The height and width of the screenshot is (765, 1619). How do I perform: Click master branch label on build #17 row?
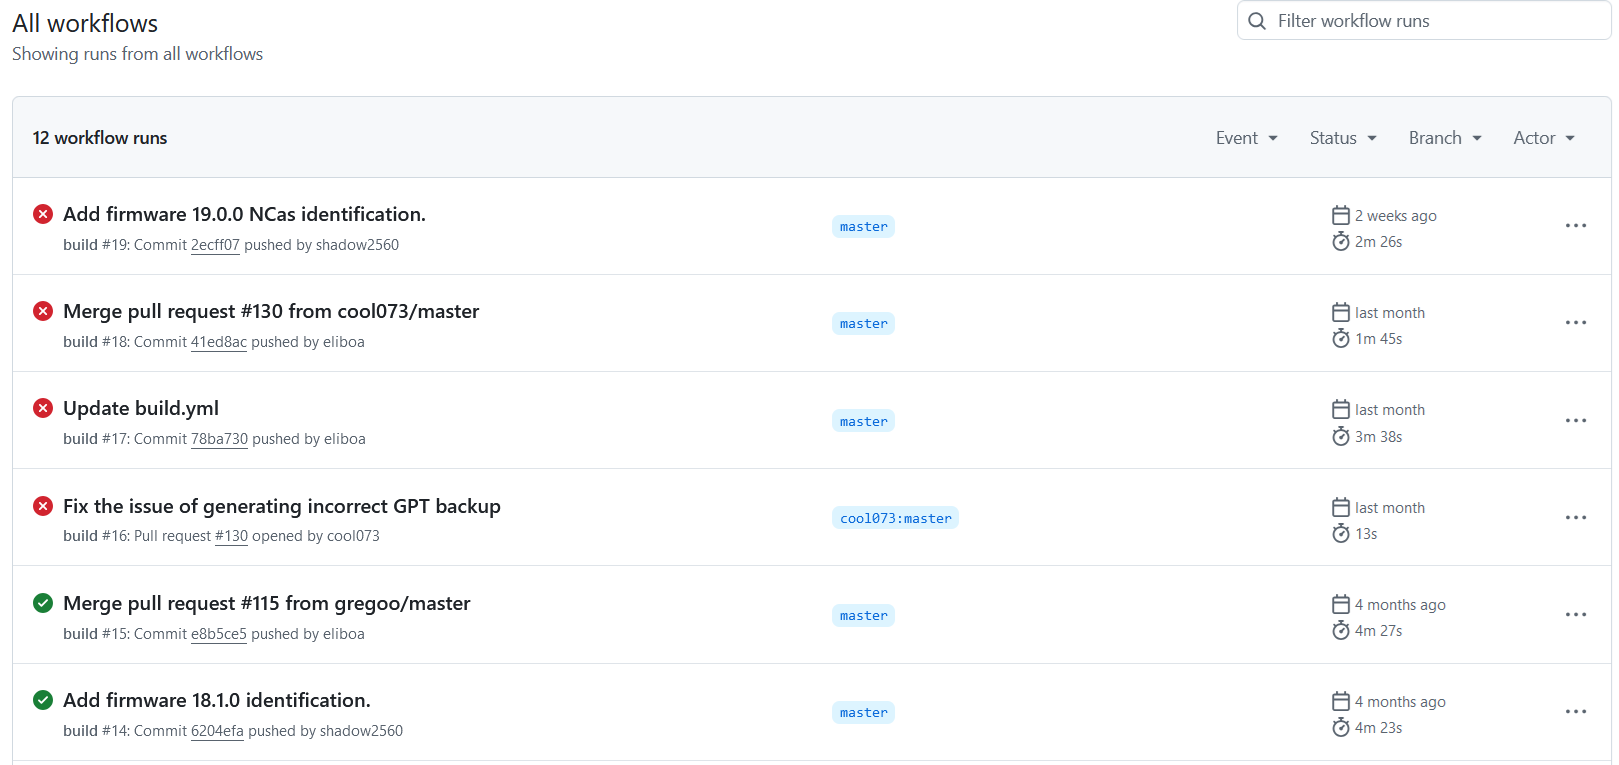863,422
